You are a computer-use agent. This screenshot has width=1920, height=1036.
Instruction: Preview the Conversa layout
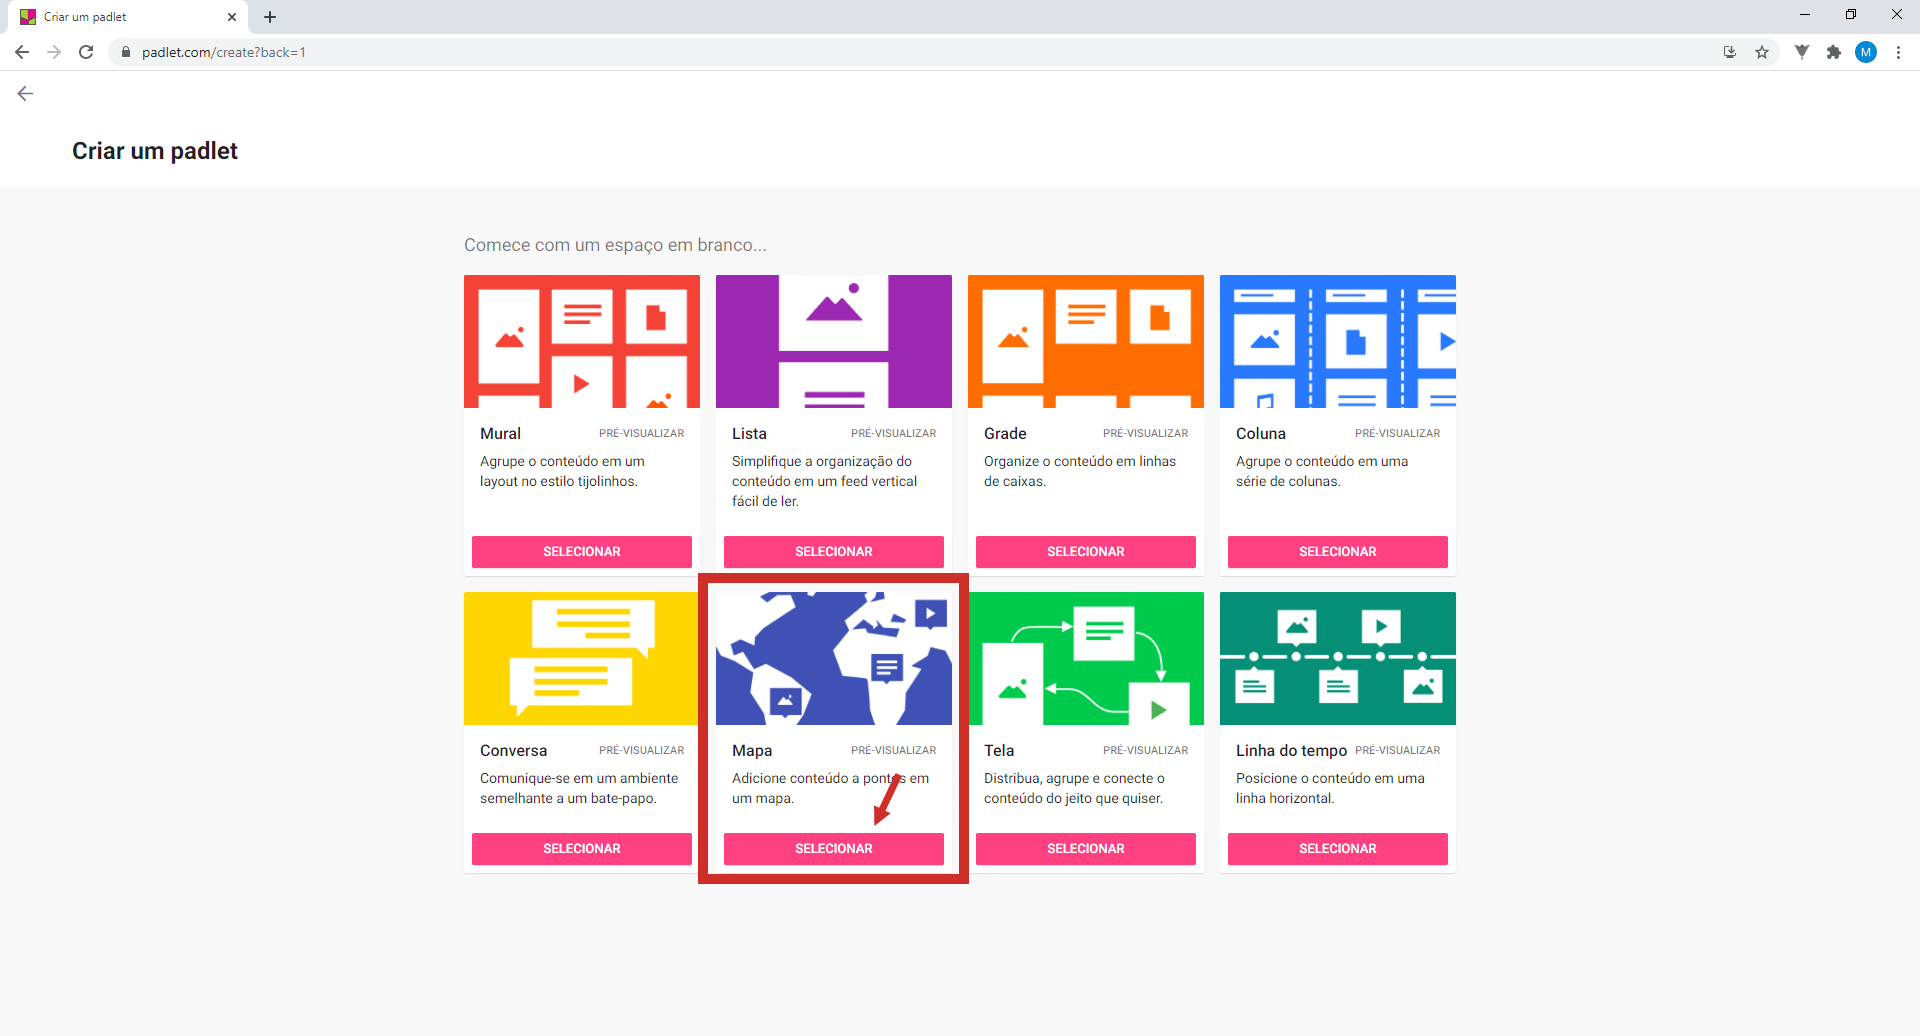click(x=642, y=750)
